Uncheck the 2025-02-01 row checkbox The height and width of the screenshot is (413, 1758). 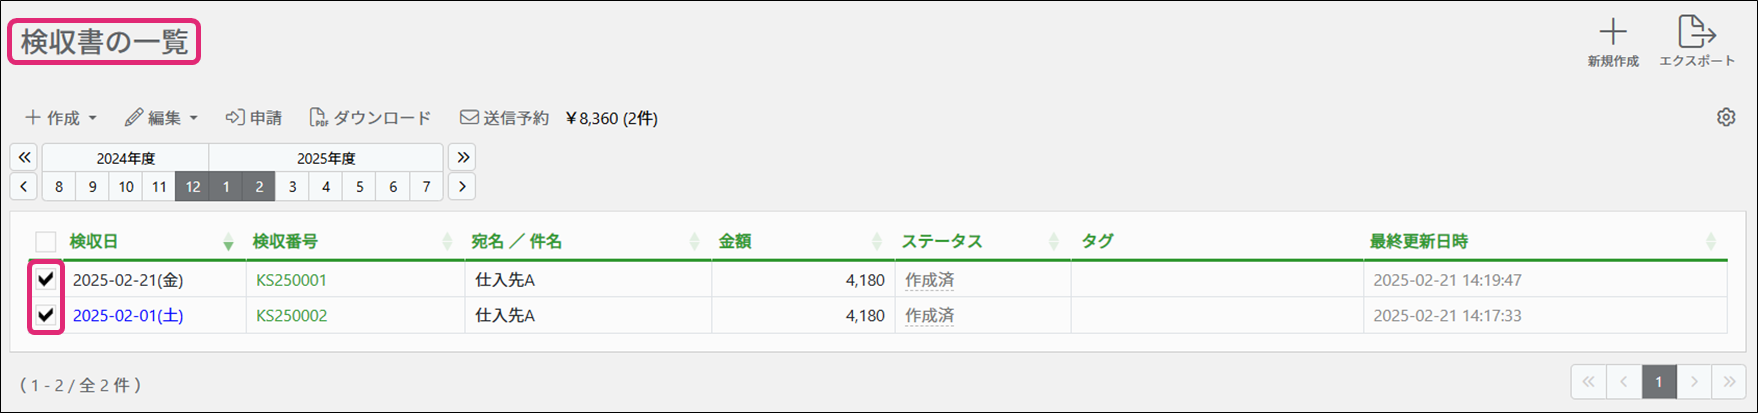[x=46, y=315]
